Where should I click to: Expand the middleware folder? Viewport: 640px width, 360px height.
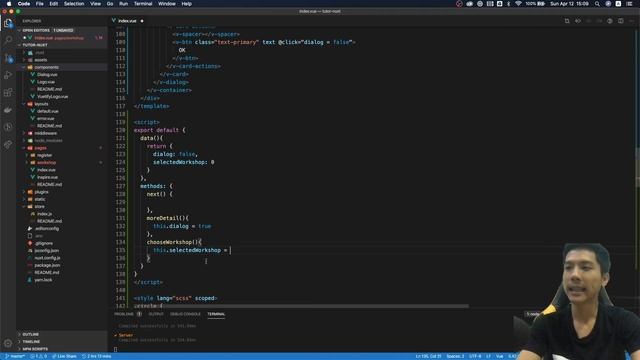[24, 133]
